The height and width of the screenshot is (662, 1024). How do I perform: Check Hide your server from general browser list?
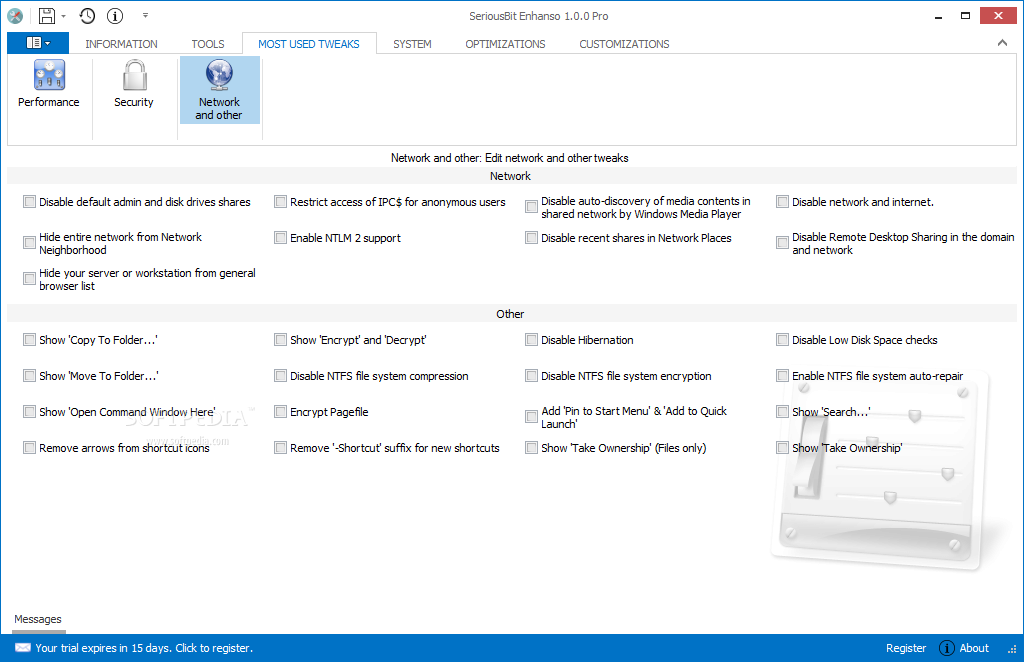click(29, 279)
